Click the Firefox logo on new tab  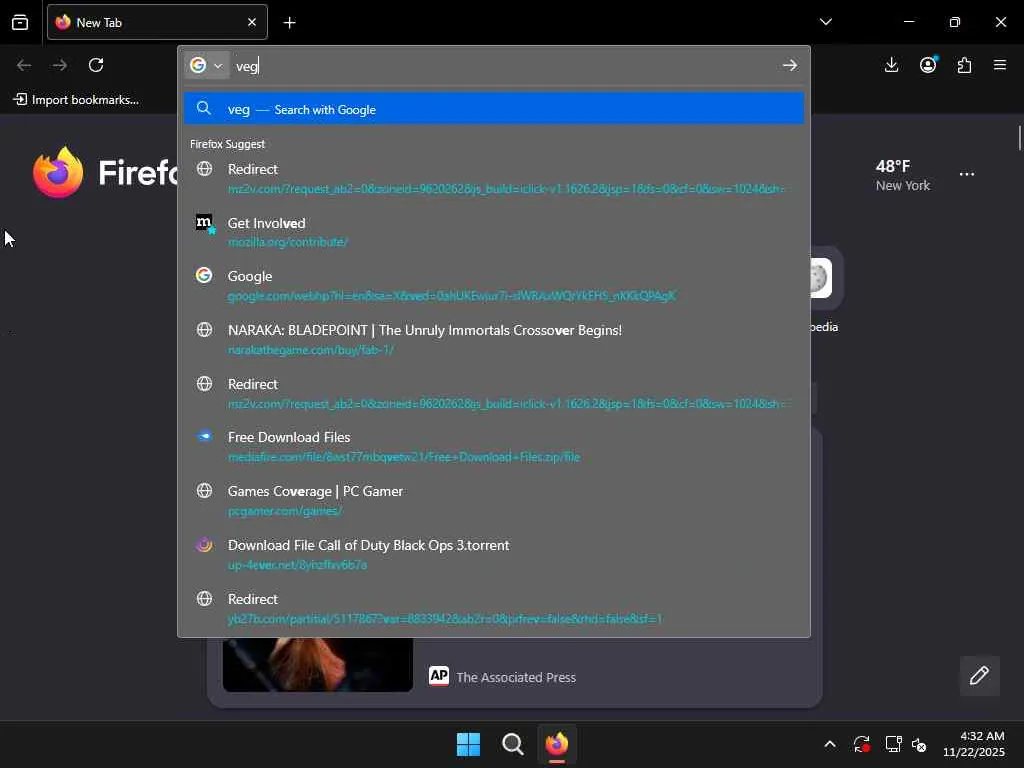click(59, 172)
